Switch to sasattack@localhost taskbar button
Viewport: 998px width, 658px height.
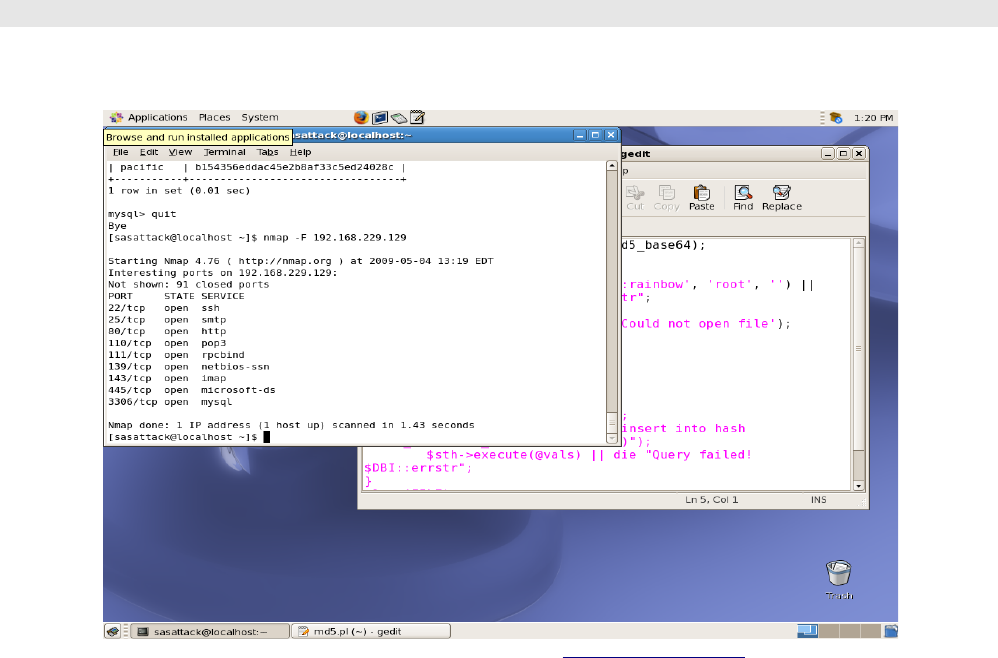(210, 631)
